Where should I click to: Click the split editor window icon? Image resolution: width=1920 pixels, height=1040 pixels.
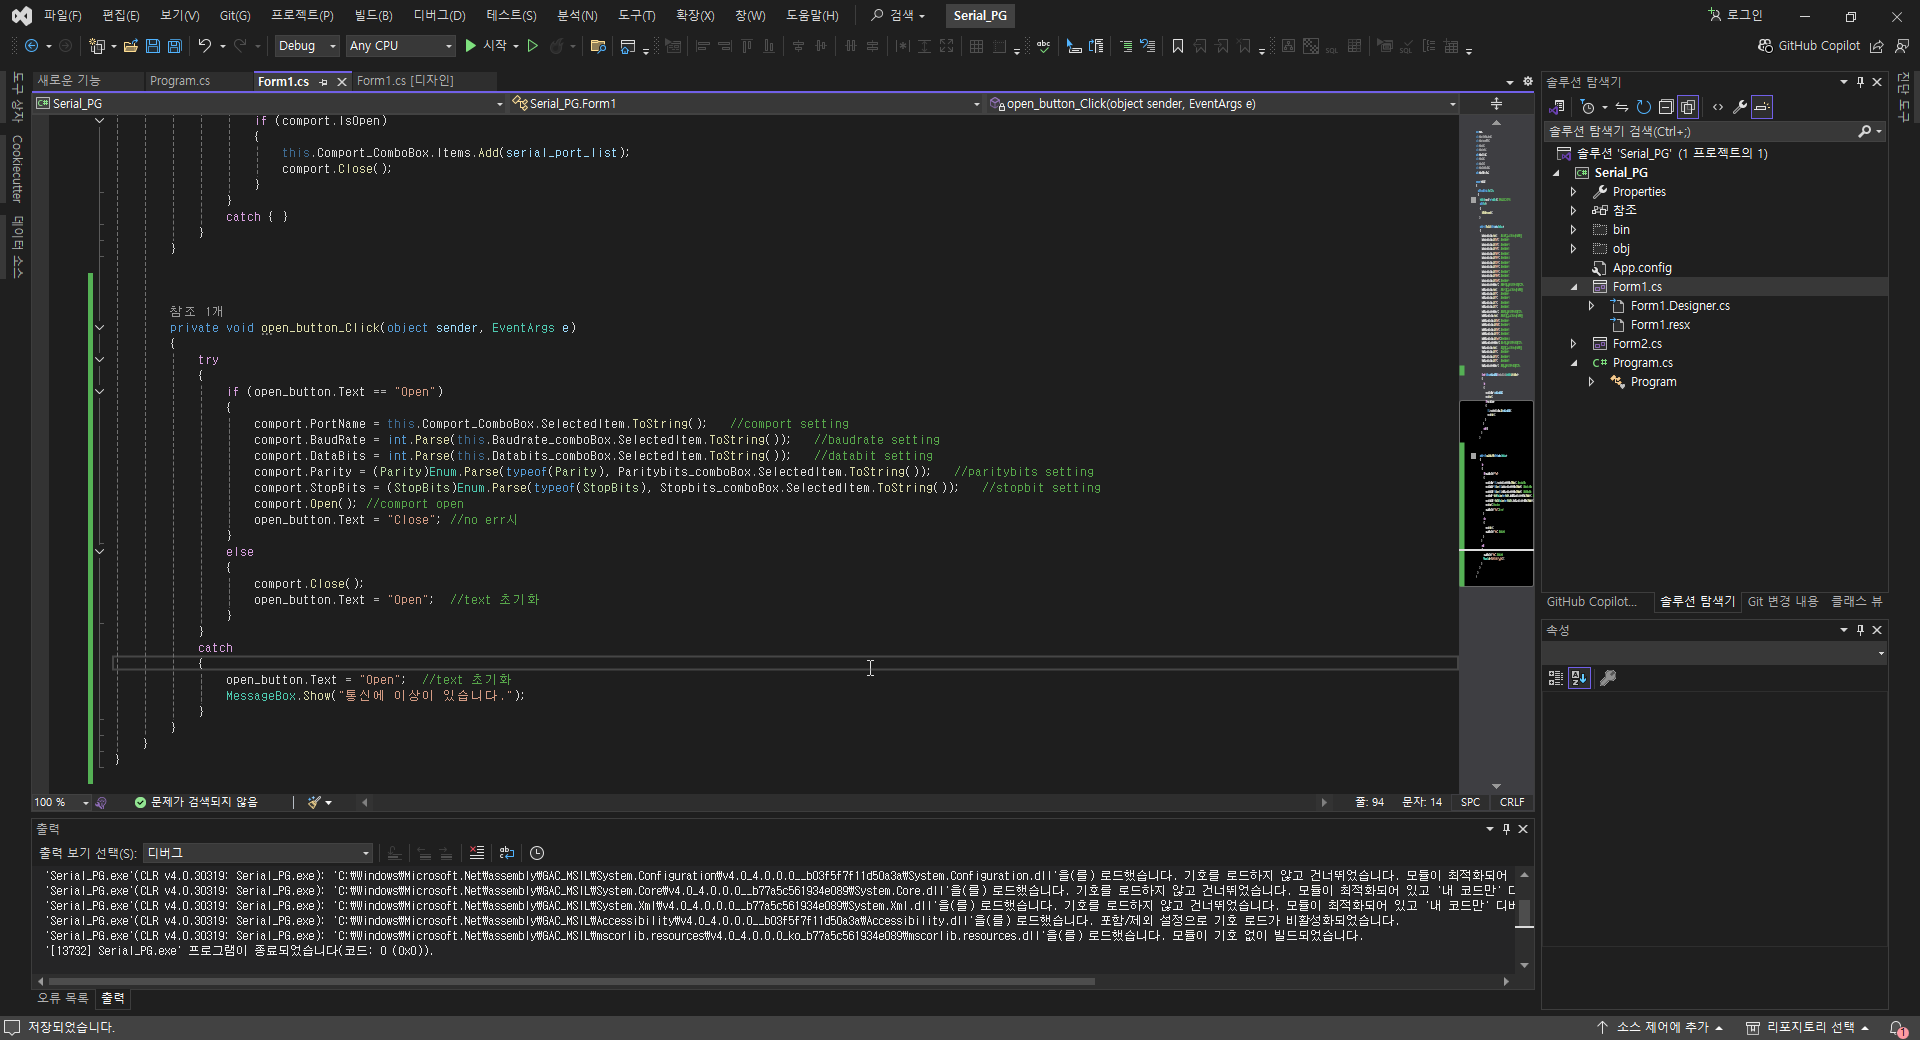(x=1497, y=103)
